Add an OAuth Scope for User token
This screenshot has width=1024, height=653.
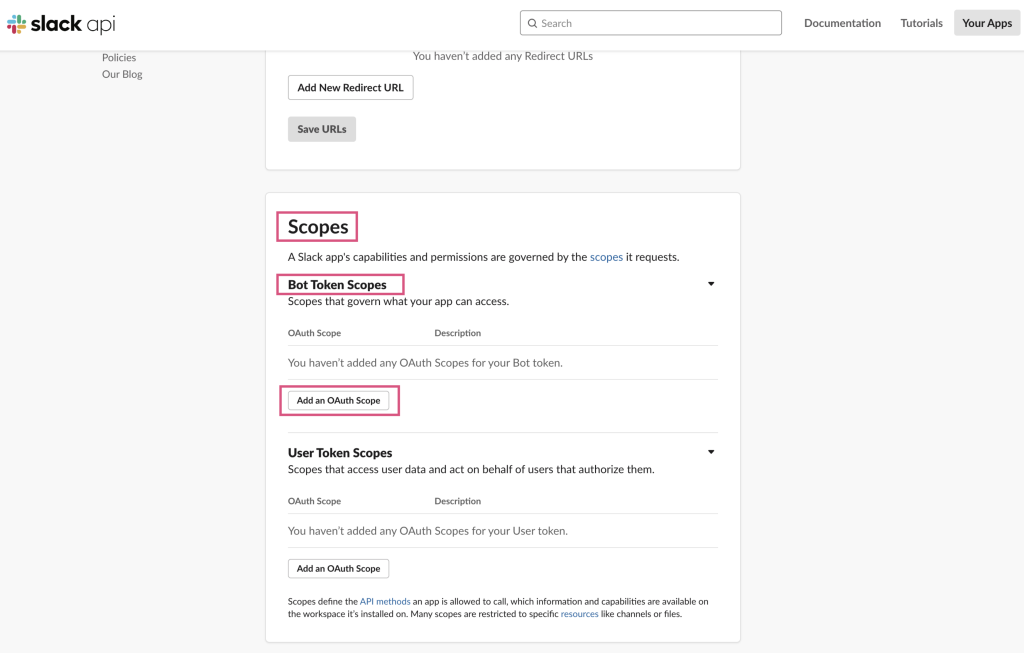[x=338, y=568]
